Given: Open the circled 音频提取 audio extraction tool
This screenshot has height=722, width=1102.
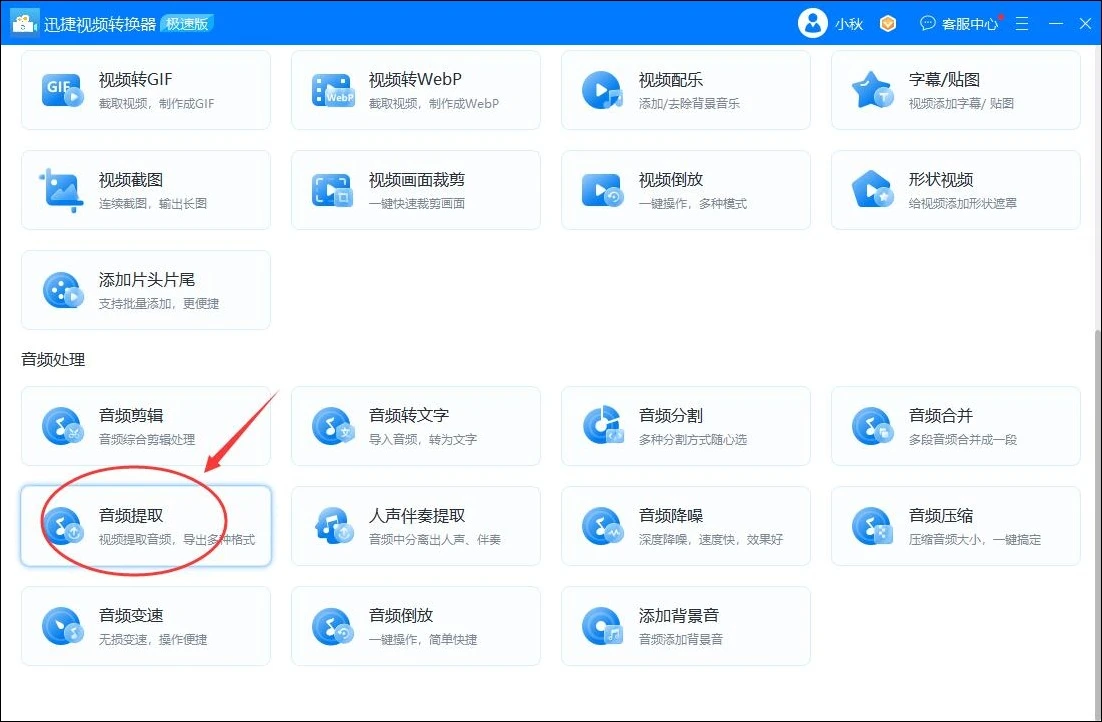Looking at the screenshot, I should point(145,525).
